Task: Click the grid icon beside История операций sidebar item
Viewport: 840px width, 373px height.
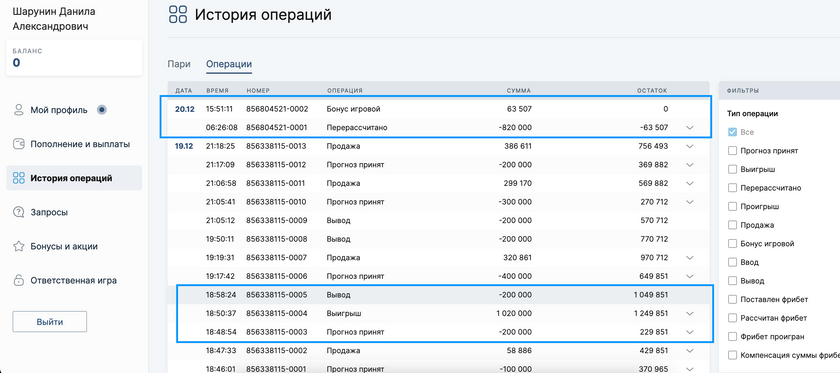Action: [x=19, y=178]
